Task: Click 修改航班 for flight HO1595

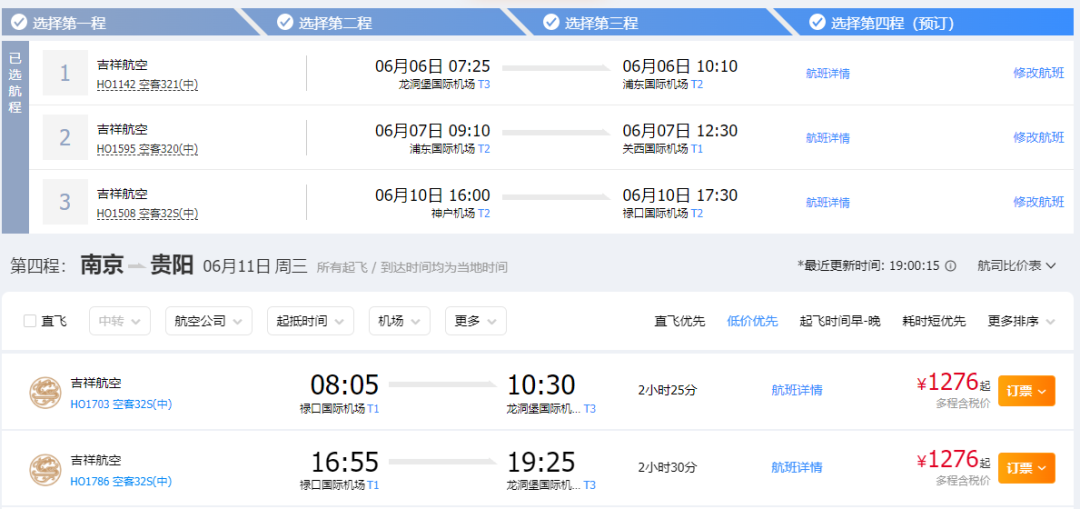Action: coord(1039,137)
